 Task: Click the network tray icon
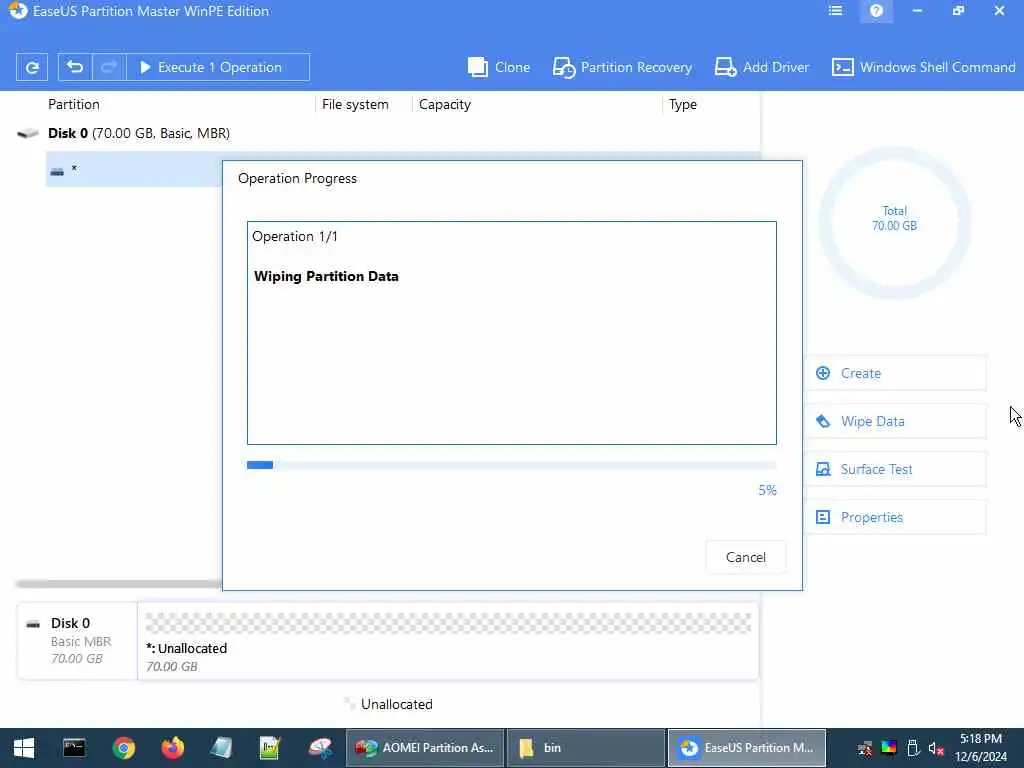[865, 748]
